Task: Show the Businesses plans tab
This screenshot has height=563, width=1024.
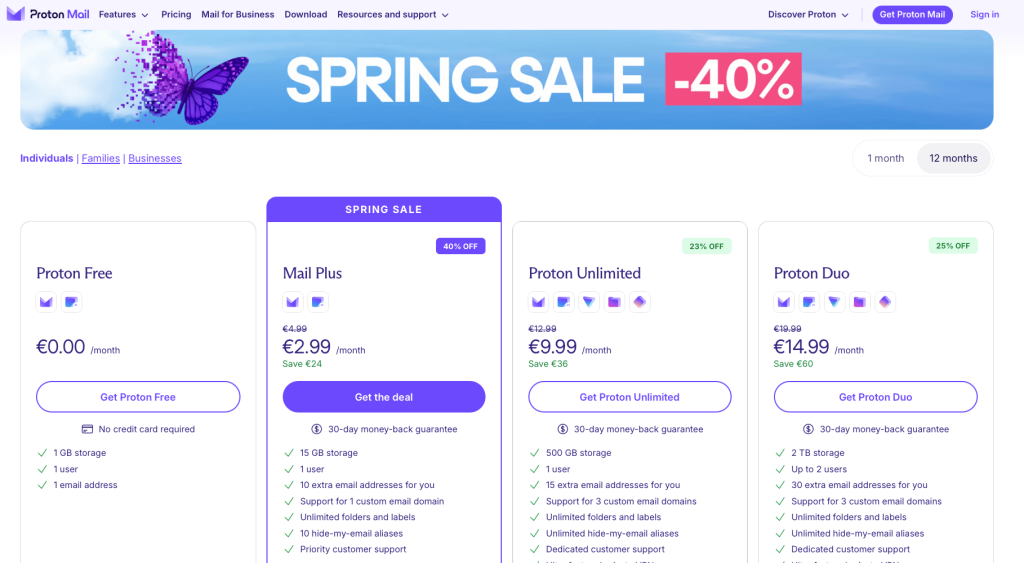Action: pos(155,158)
